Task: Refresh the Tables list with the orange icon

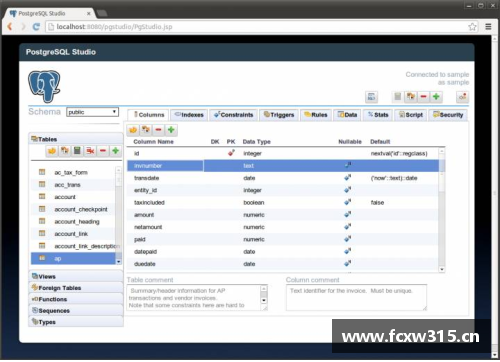Action: tap(52, 151)
